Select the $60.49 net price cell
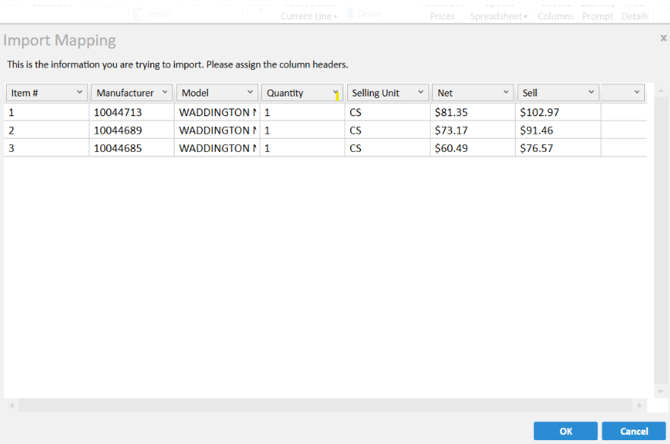 (x=473, y=148)
